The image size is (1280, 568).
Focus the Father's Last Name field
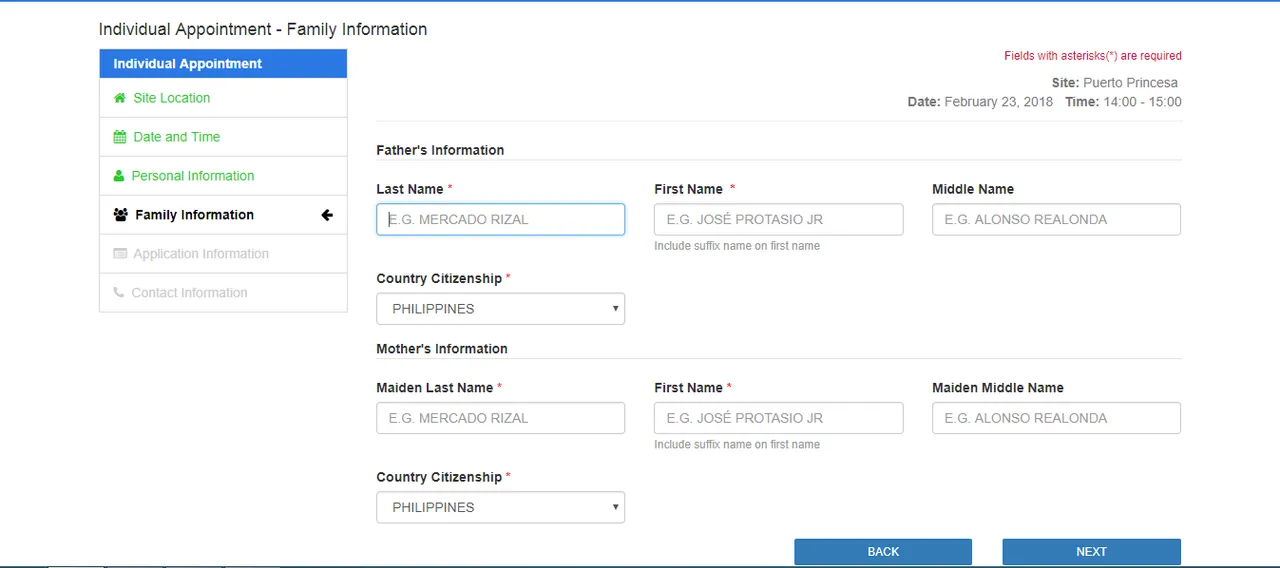501,220
